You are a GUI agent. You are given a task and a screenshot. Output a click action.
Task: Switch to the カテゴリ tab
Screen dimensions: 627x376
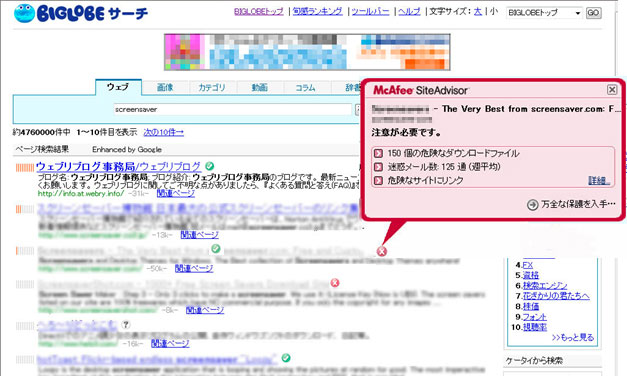212,87
